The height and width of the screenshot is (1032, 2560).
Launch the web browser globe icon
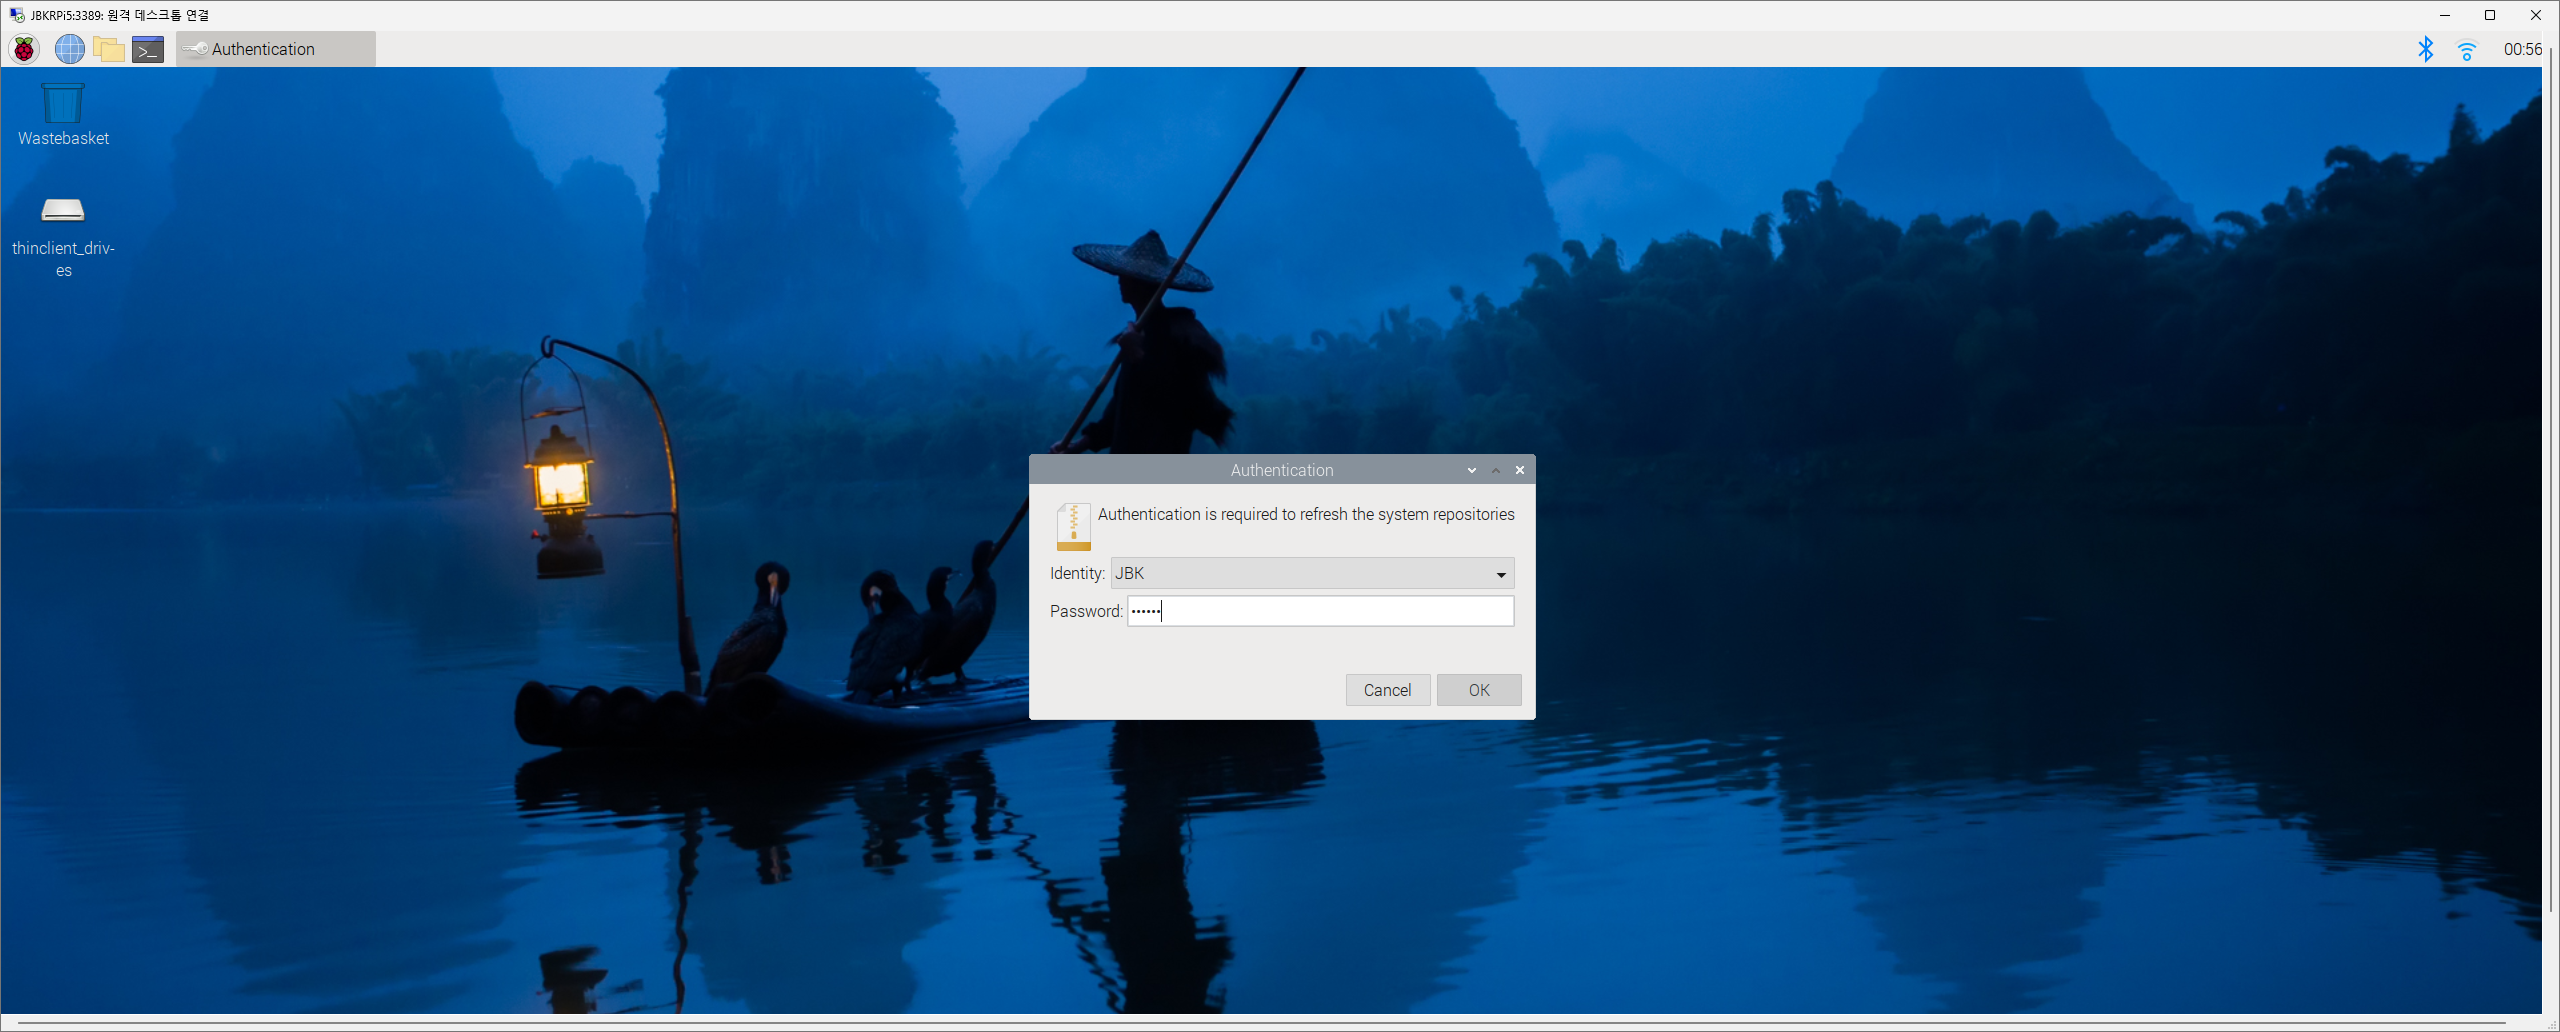pyautogui.click(x=69, y=49)
